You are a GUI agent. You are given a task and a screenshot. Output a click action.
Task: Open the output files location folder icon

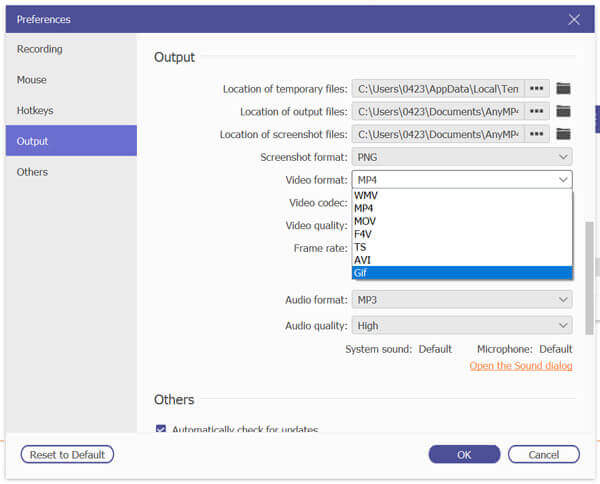pos(563,111)
